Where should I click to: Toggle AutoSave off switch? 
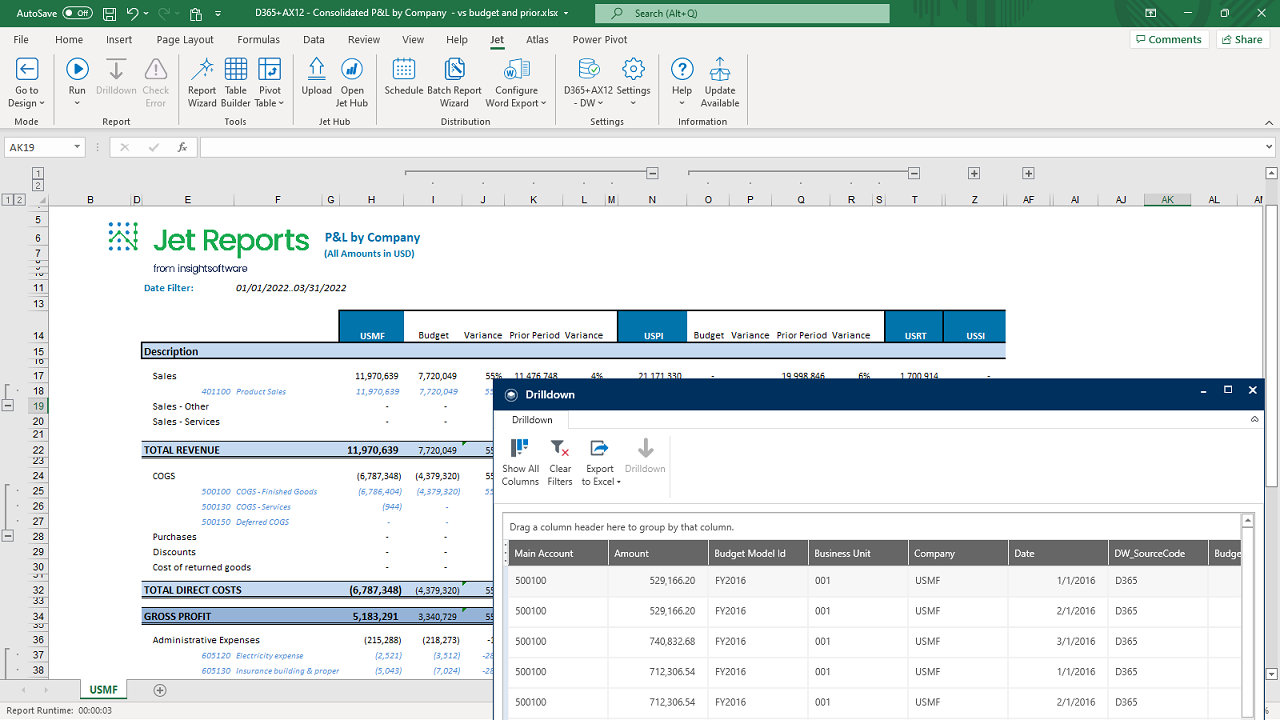pos(77,13)
